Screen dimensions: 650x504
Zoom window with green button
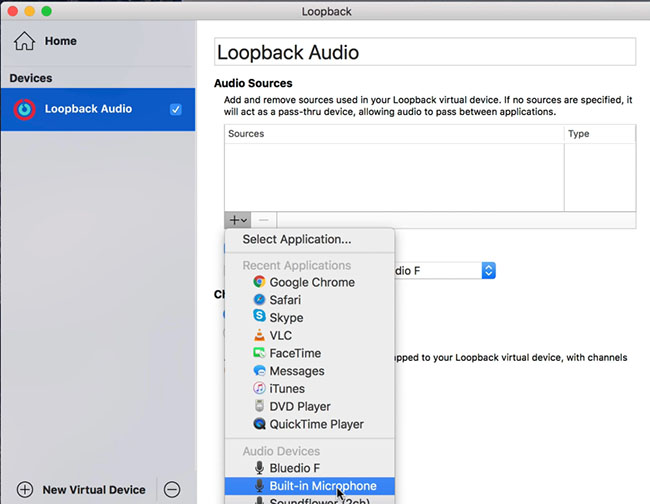tap(46, 11)
